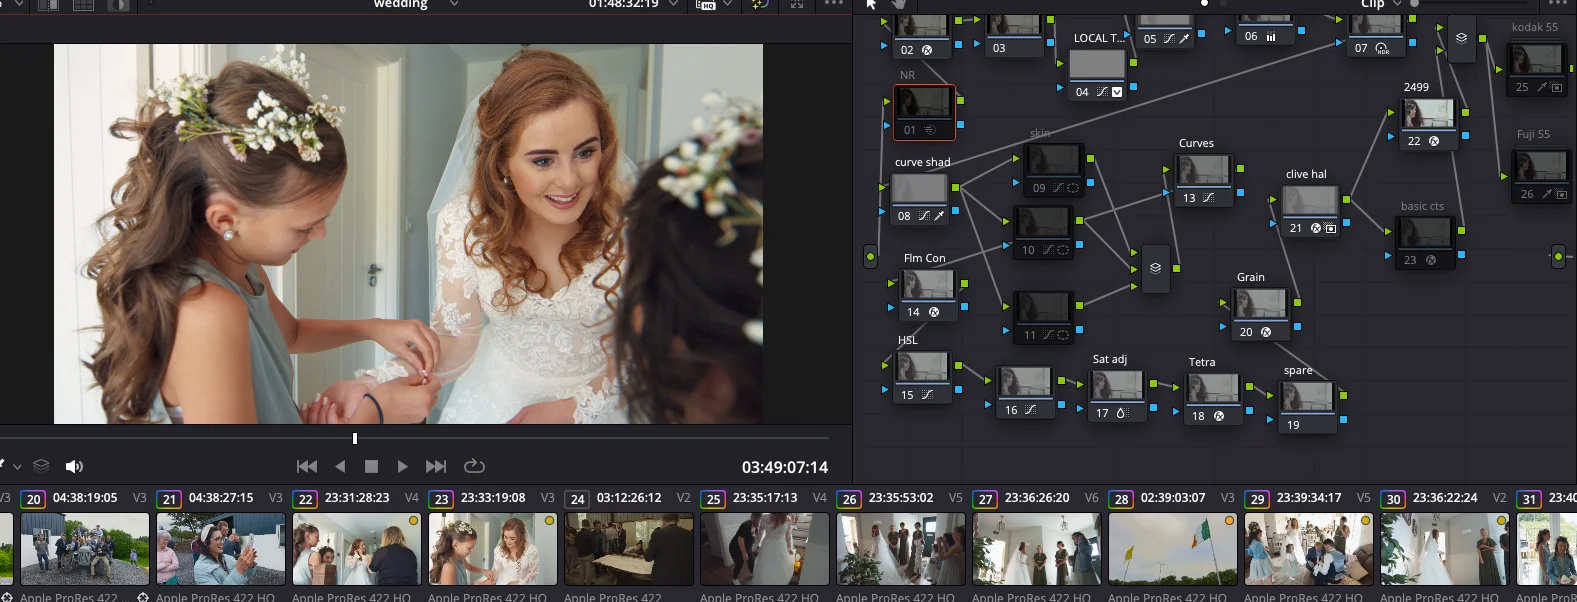Select clip 26 thumbnail in timeline
The height and width of the screenshot is (602, 1577).
tap(901, 549)
